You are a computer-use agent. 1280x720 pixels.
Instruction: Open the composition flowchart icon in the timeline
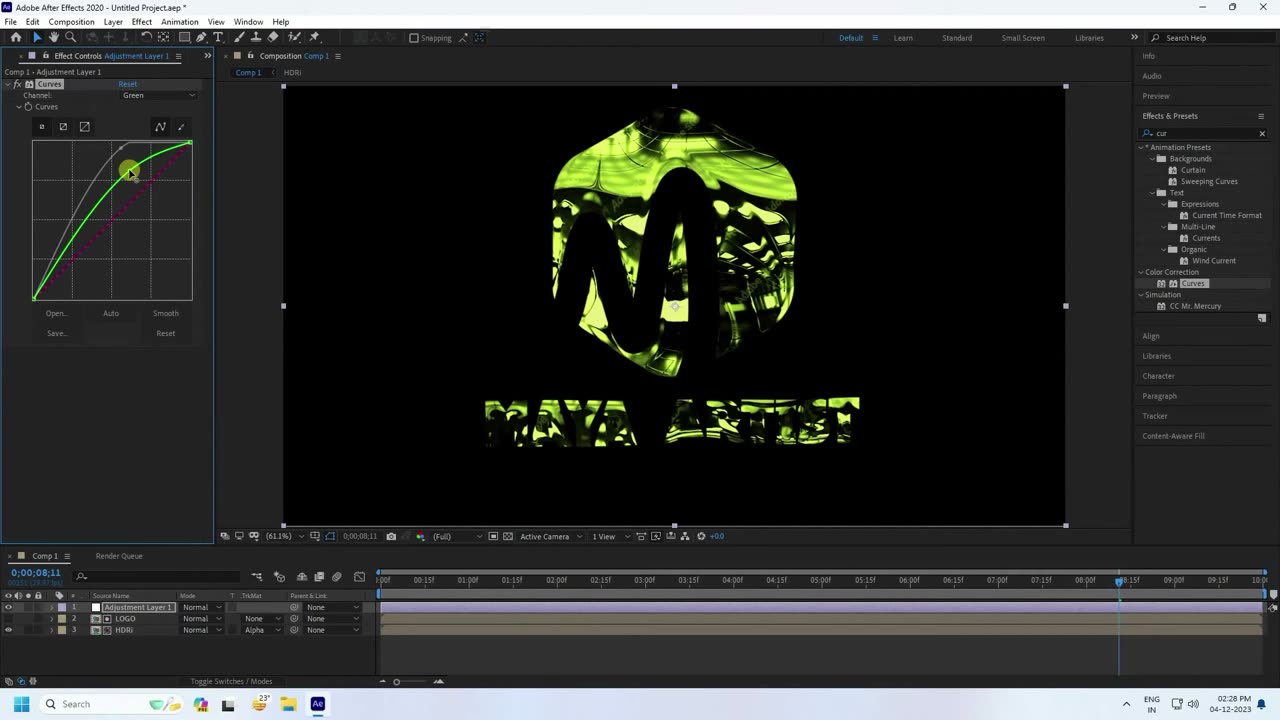257,577
